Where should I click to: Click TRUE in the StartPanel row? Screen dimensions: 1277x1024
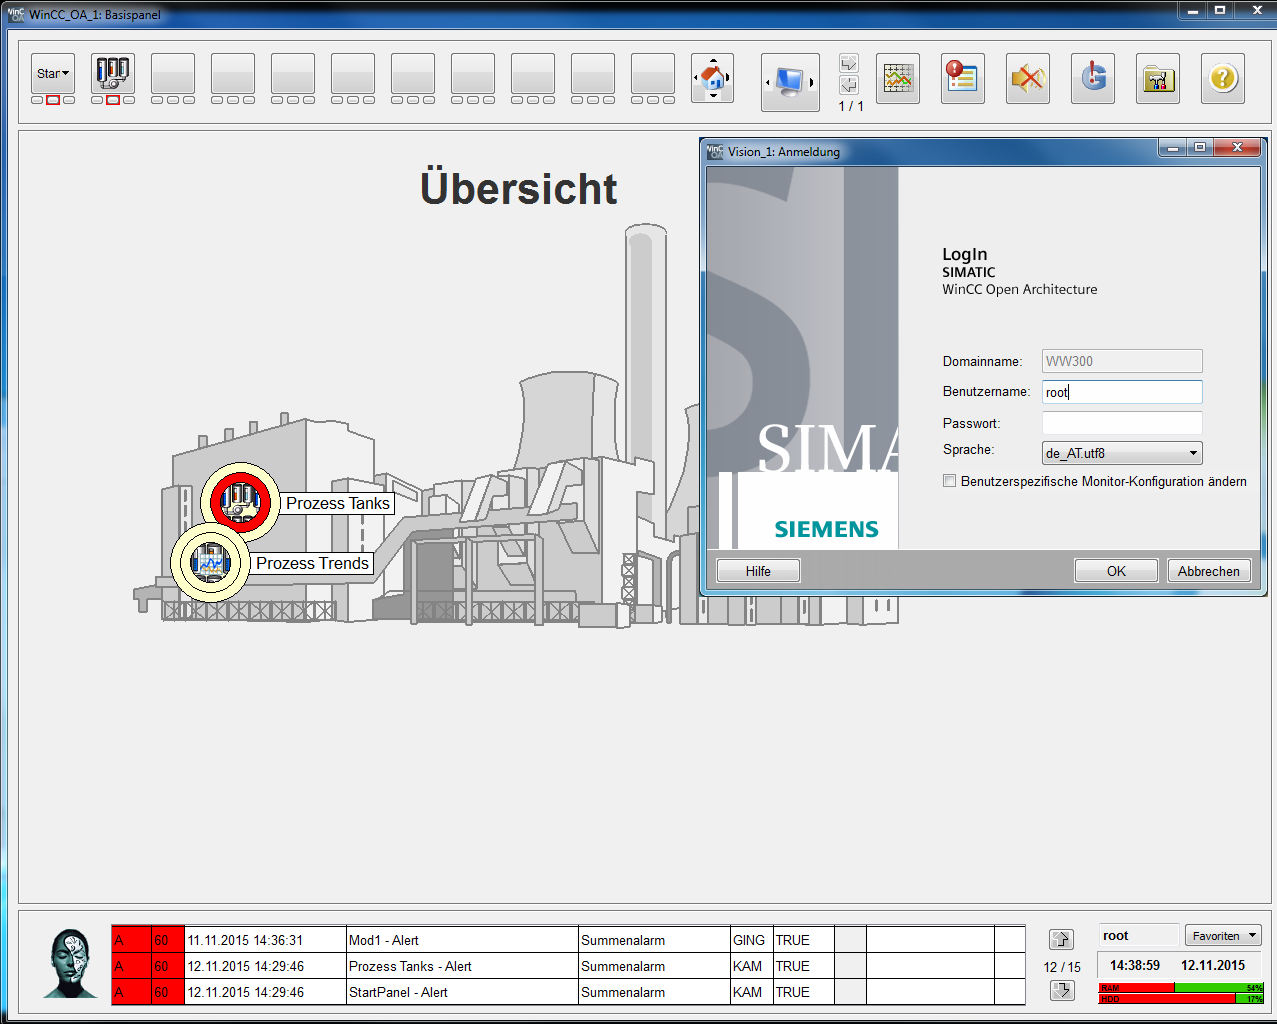coord(803,992)
